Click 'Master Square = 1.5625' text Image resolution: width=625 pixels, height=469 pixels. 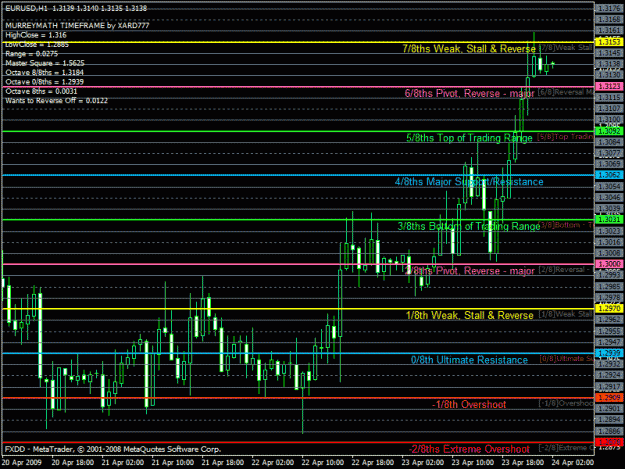pos(45,63)
